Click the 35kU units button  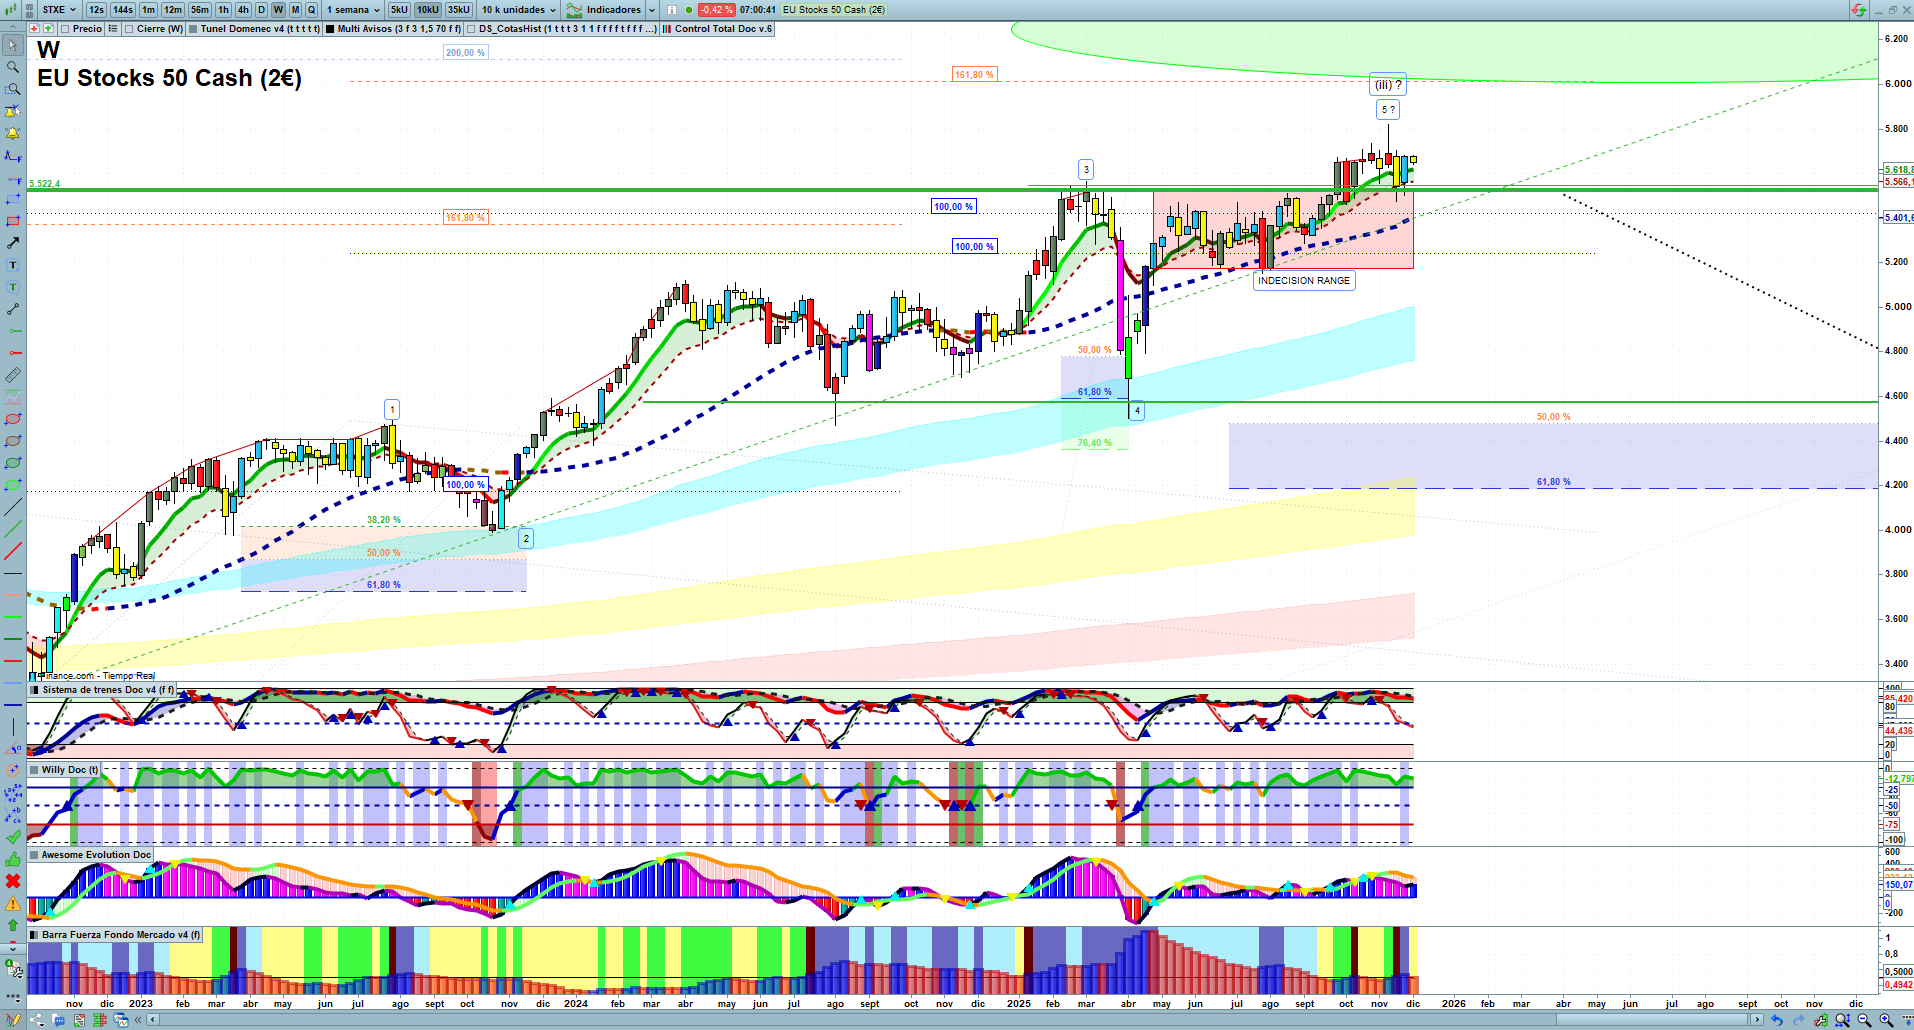(459, 10)
